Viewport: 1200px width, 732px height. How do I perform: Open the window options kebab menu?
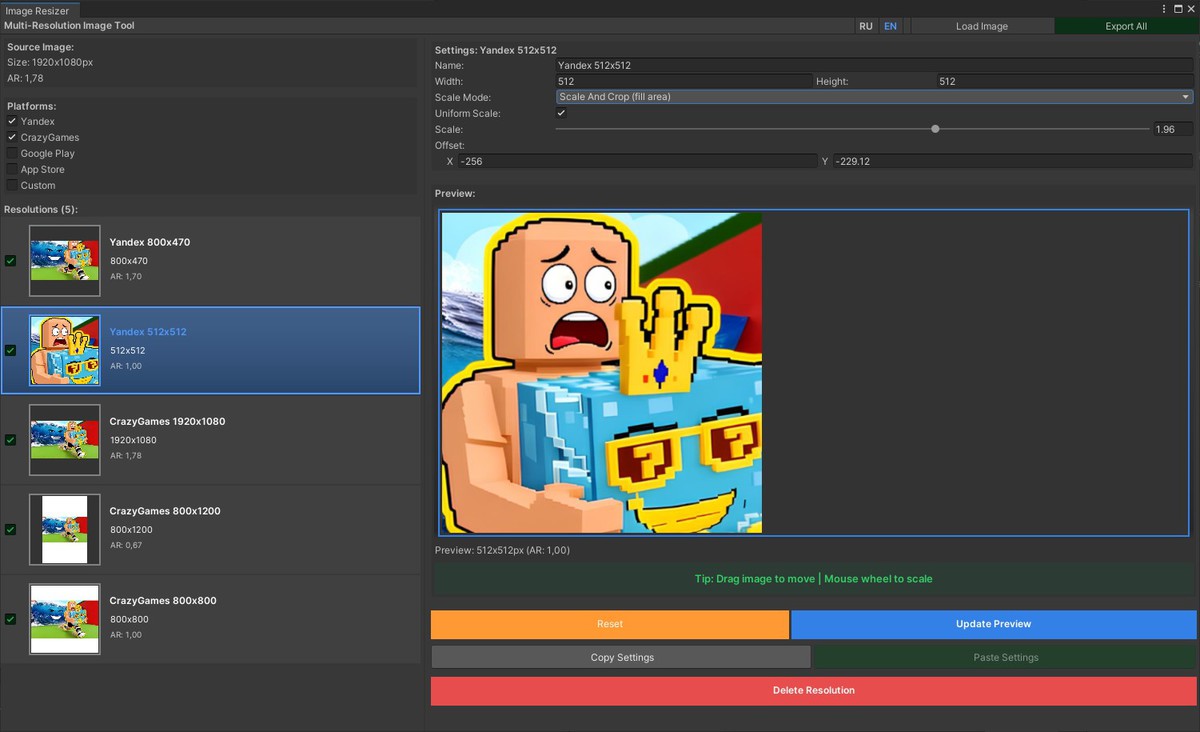[1164, 8]
